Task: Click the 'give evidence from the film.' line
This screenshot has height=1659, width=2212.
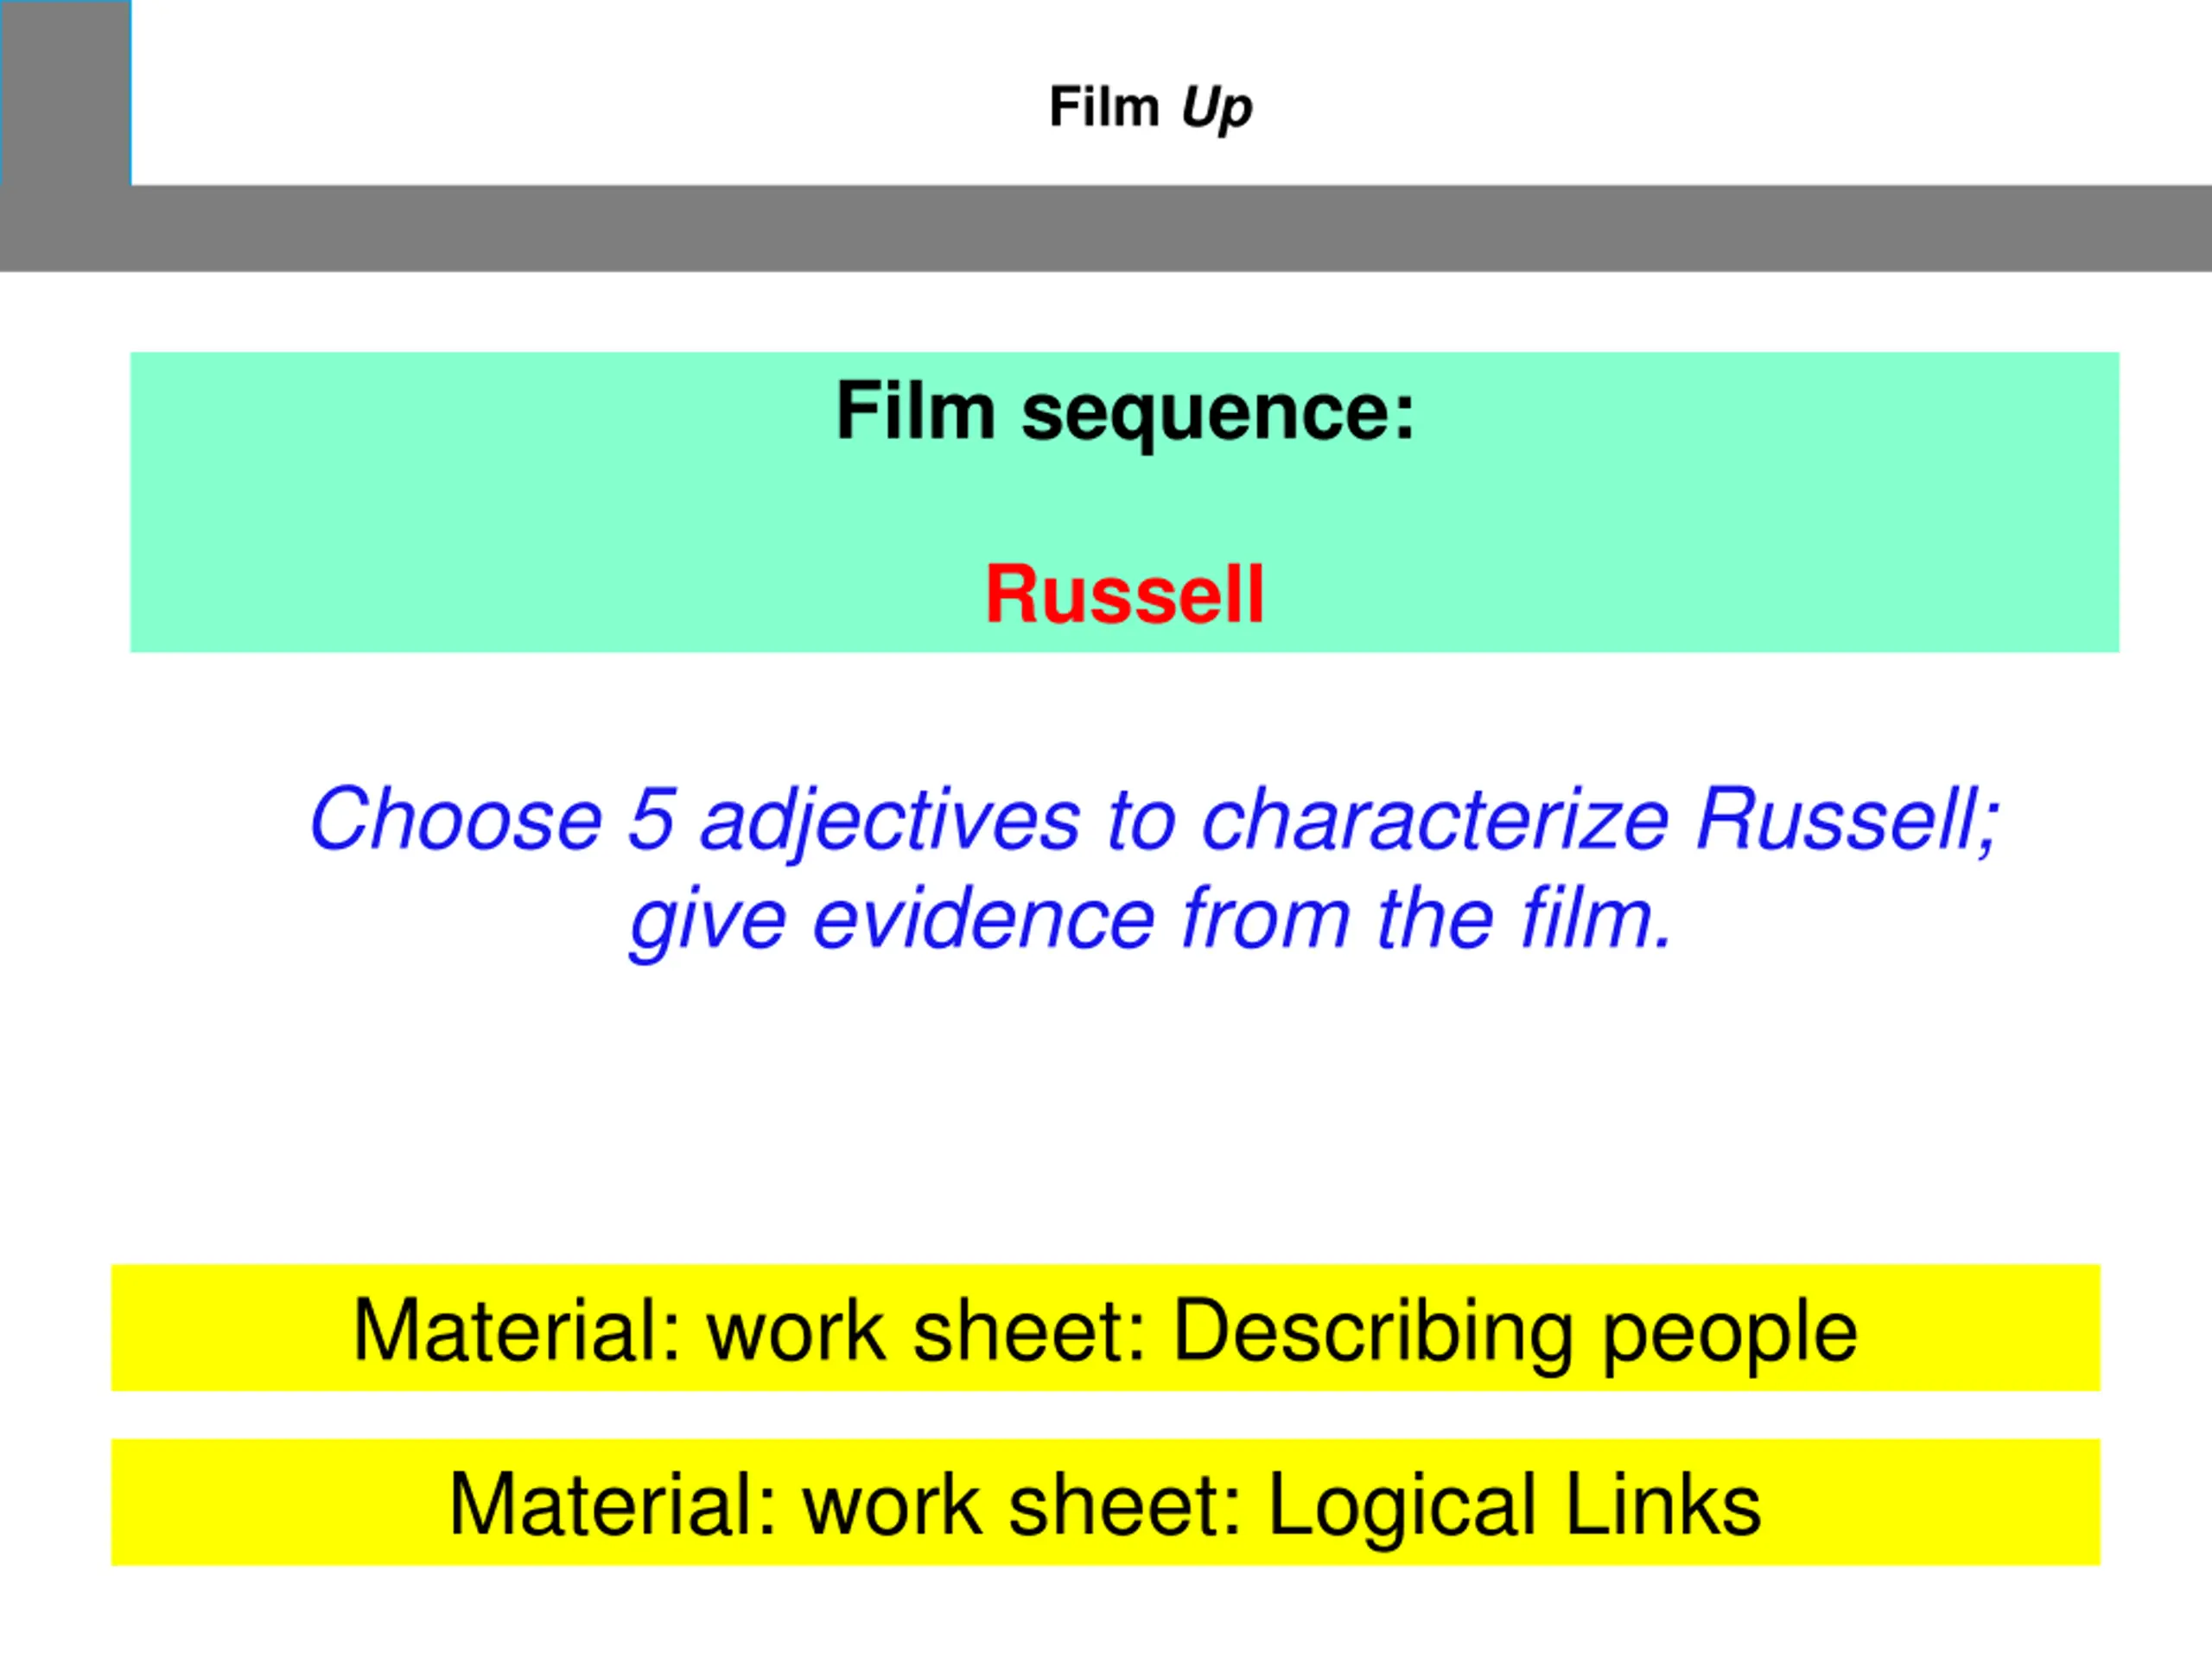Action: pyautogui.click(x=1152, y=920)
